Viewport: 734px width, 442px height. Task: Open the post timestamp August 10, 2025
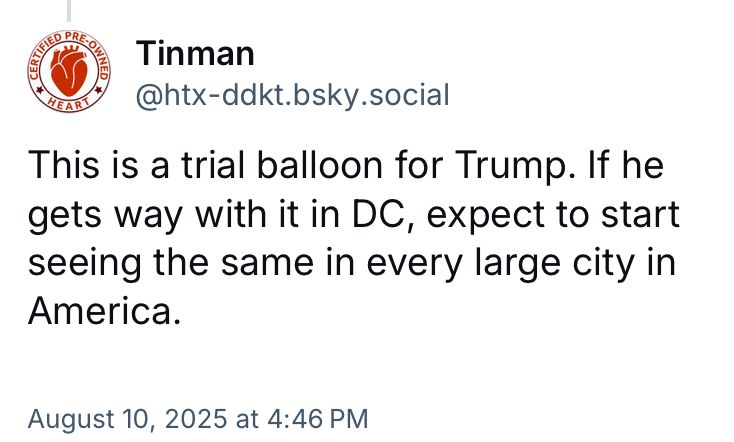pos(198,419)
